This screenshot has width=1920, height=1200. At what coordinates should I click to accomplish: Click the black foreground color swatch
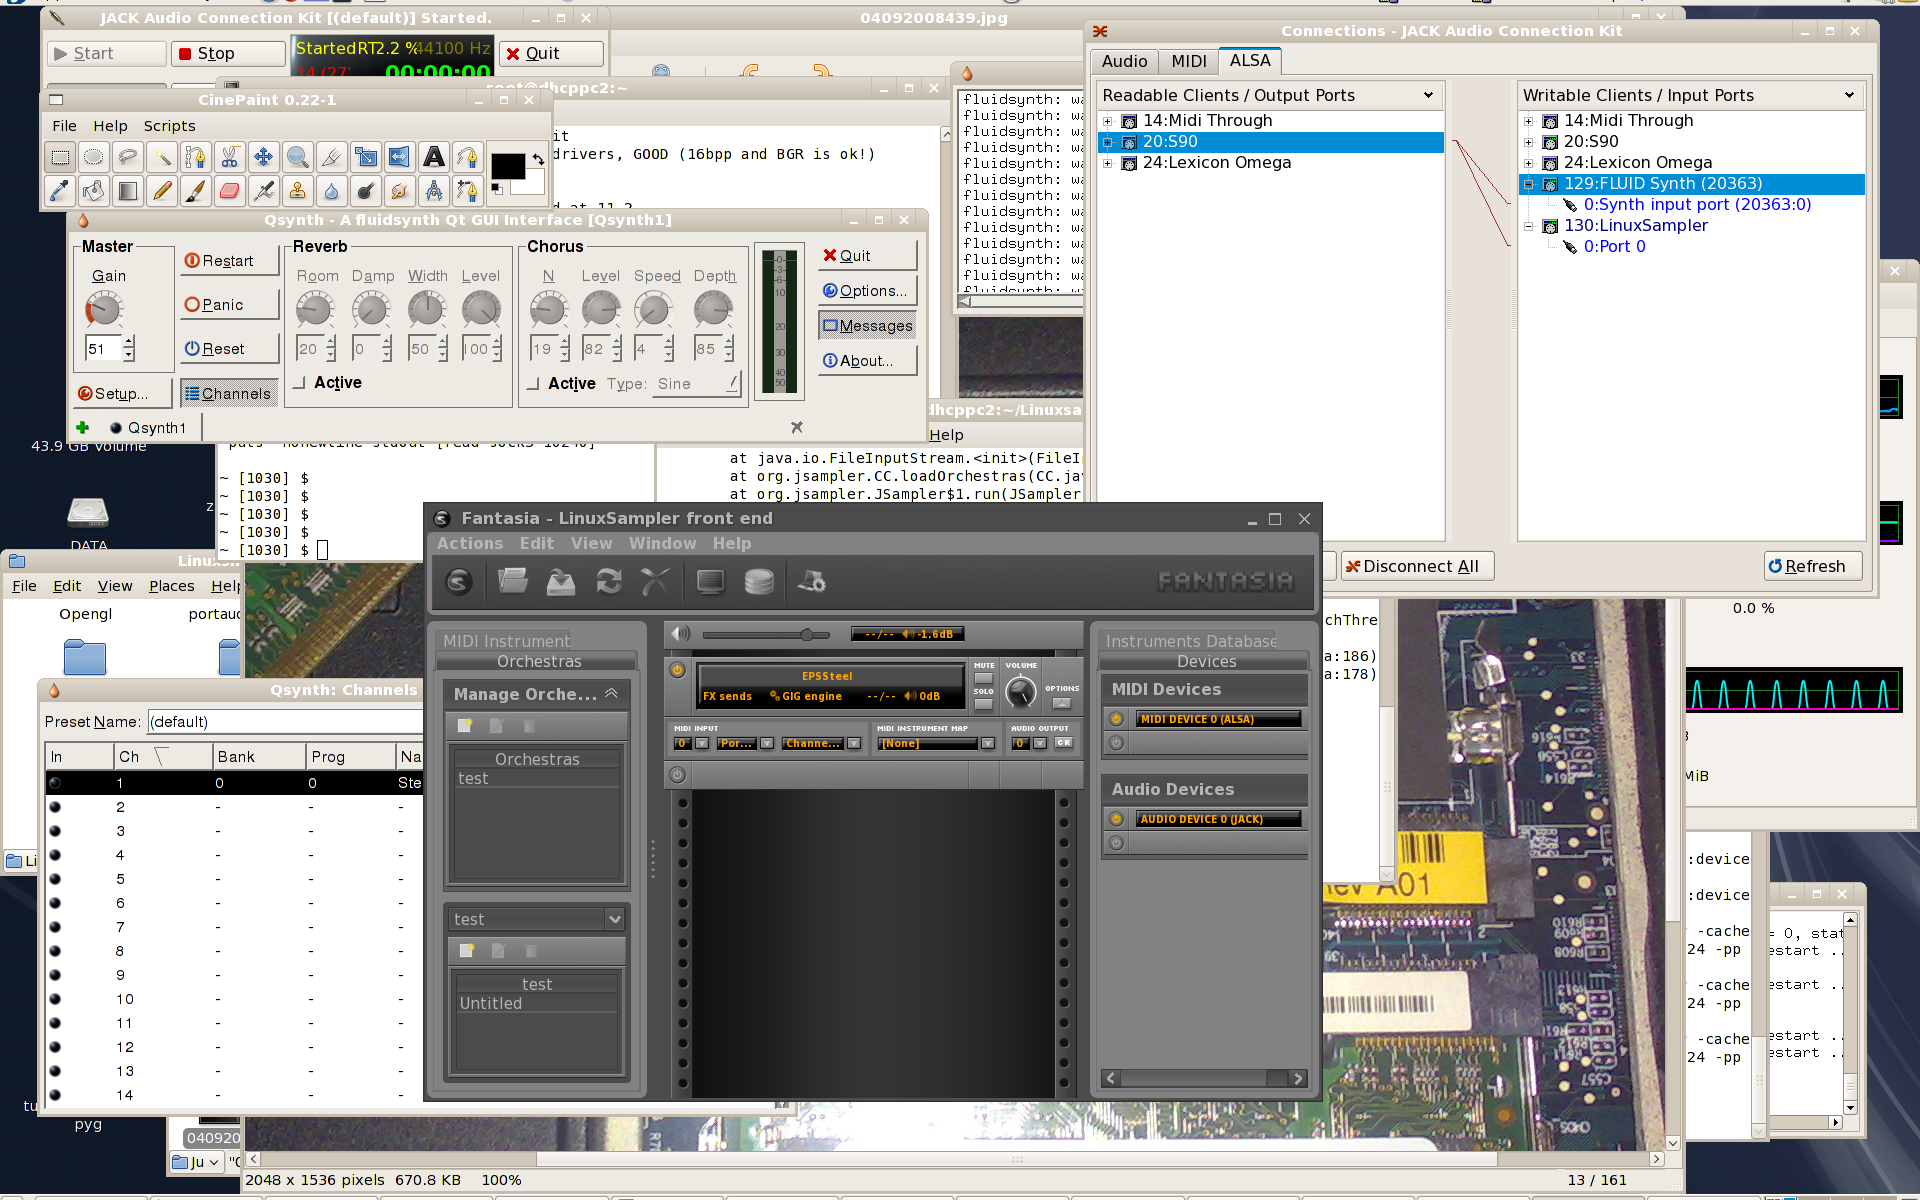pos(507,166)
